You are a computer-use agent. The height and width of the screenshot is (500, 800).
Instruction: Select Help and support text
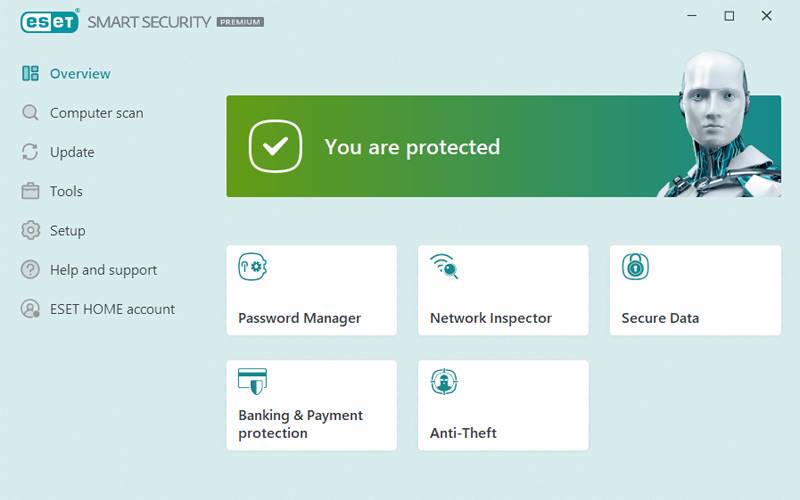103,270
